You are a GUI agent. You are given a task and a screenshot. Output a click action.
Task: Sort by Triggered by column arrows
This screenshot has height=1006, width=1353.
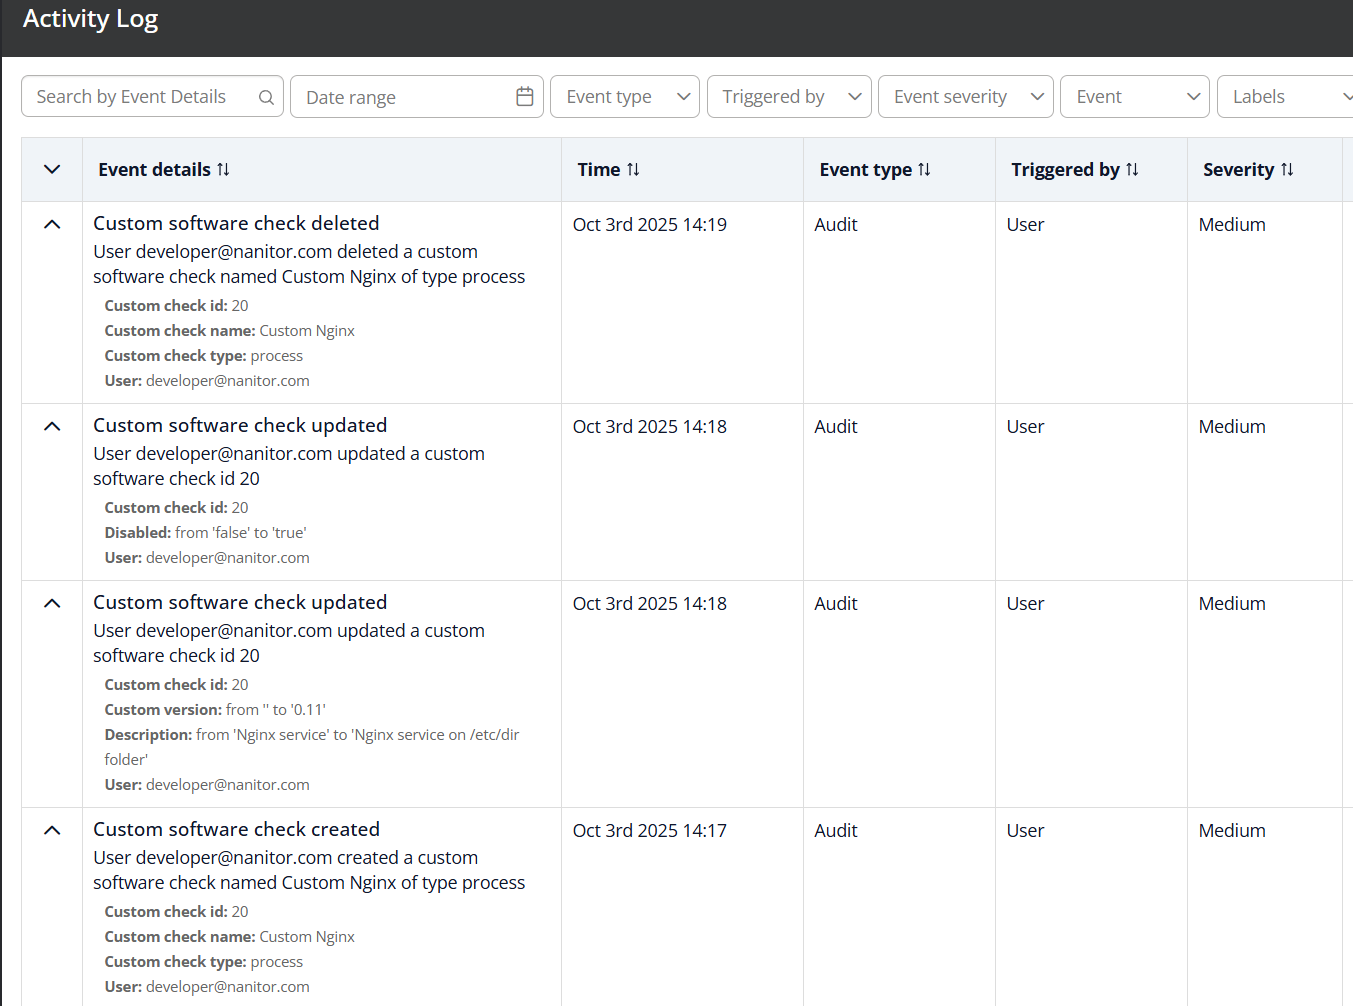(x=1132, y=170)
